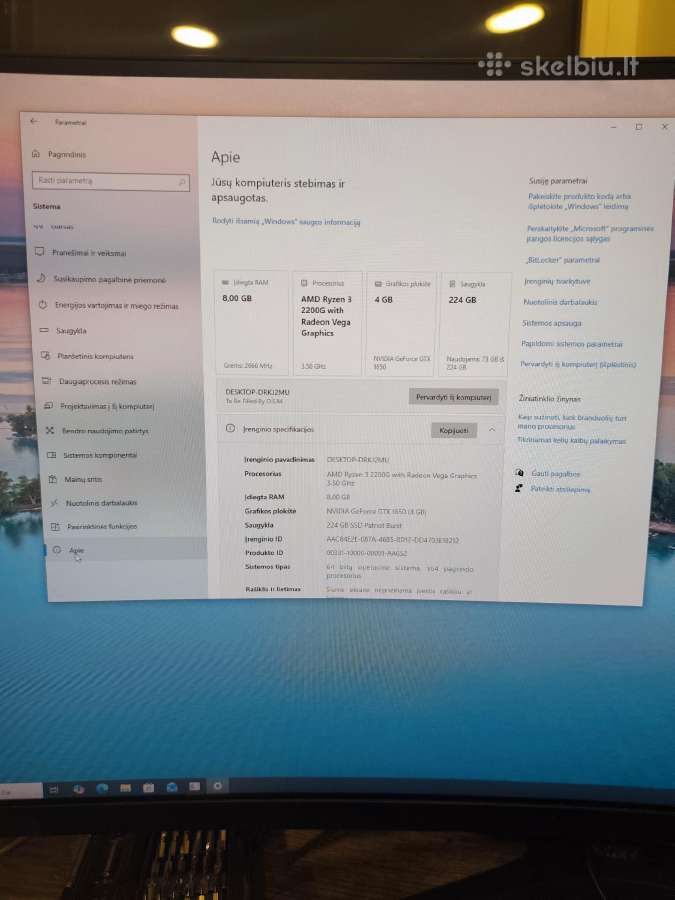The width and height of the screenshot is (675, 900).
Task: Open Sistemos apsauga link
Action: pos(552,323)
